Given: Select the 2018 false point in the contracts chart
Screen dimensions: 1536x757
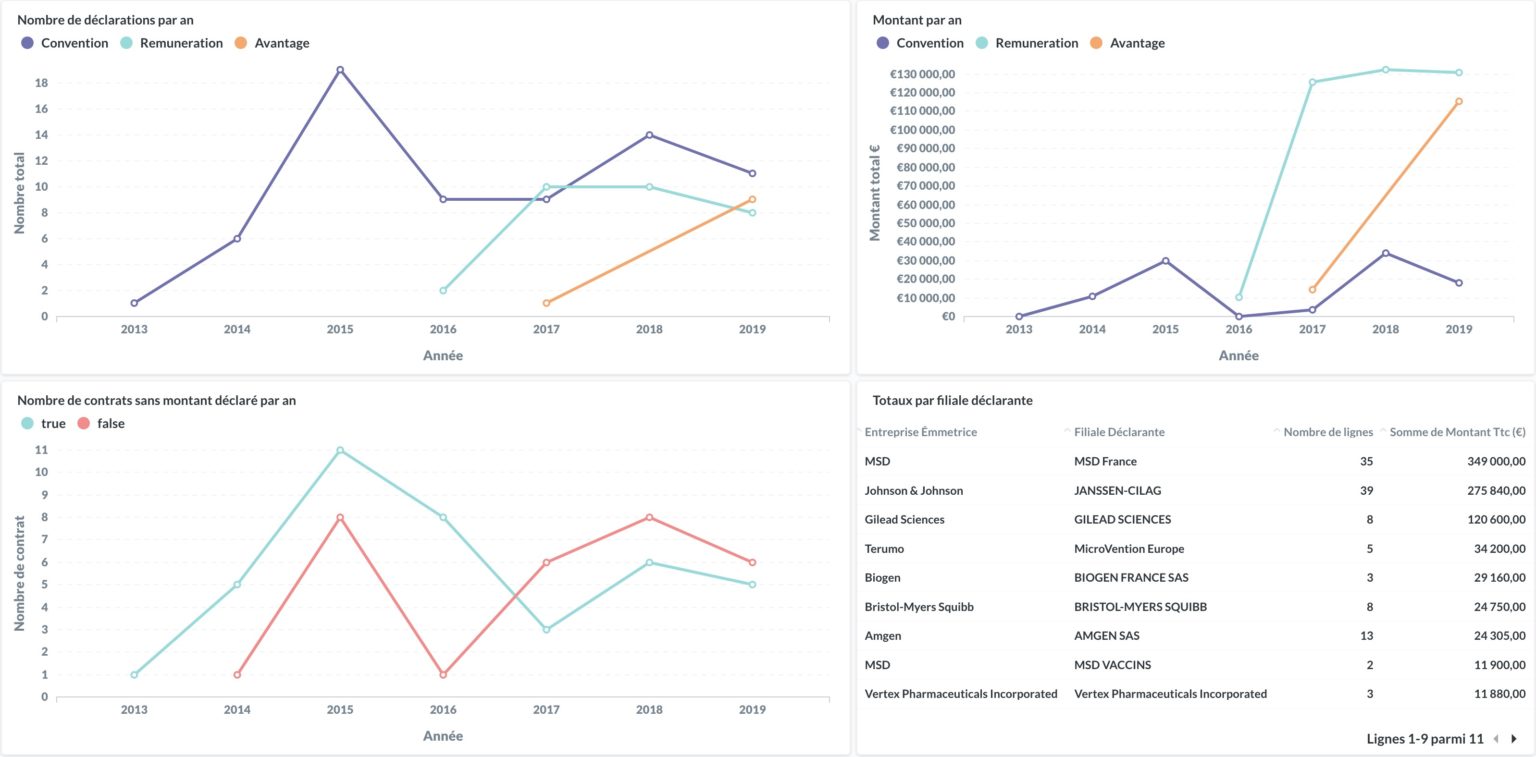Looking at the screenshot, I should click(649, 517).
